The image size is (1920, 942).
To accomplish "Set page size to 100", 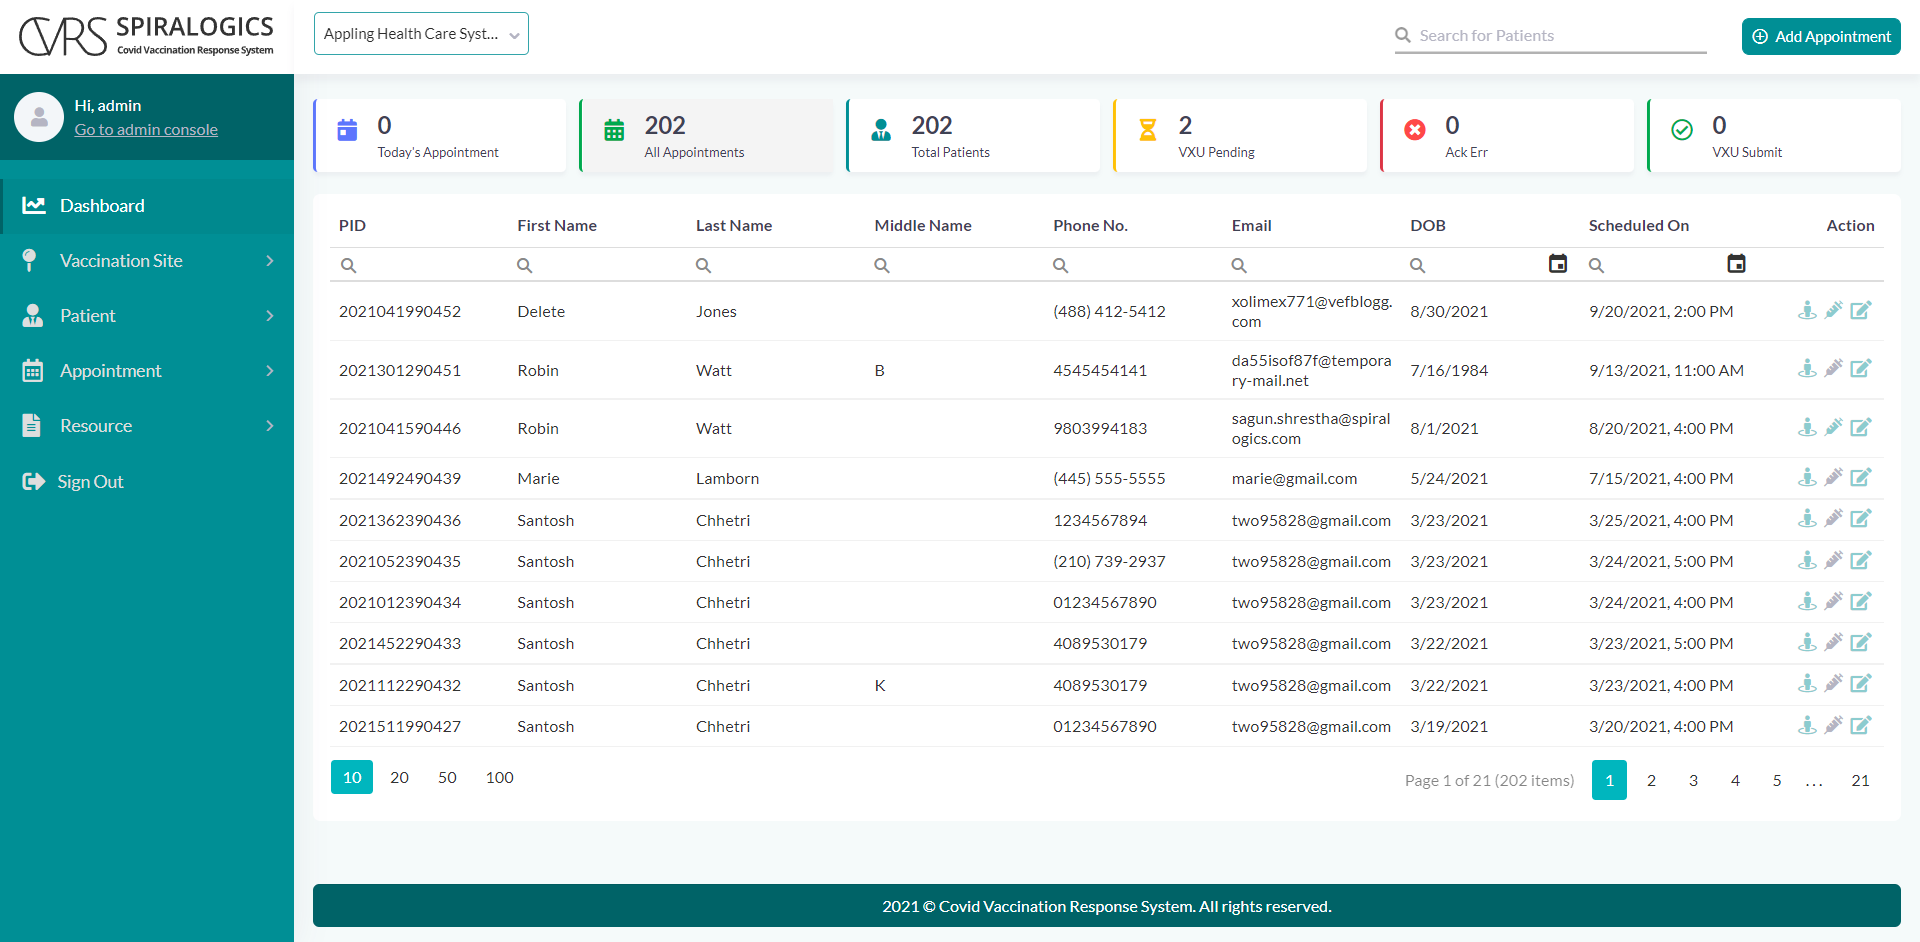I will pyautogui.click(x=499, y=777).
